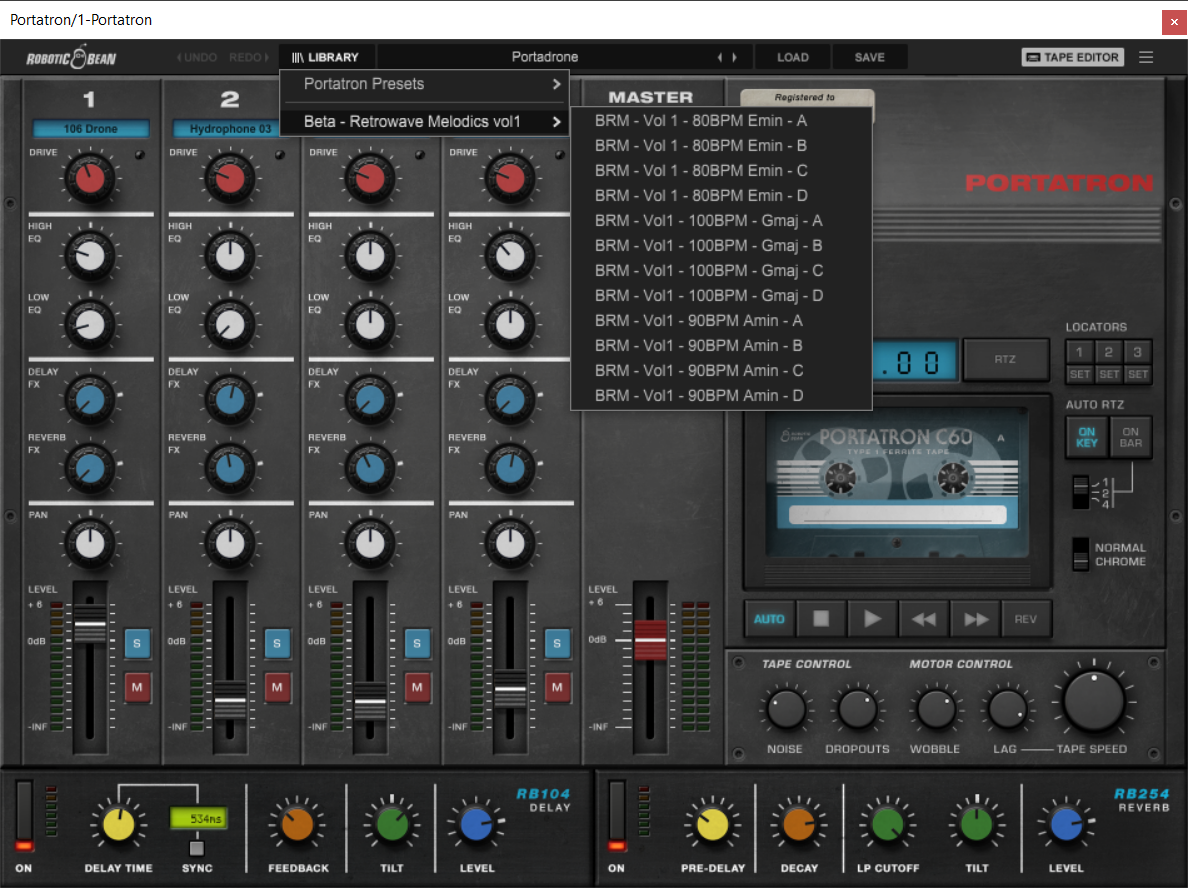Click the rewind transport button
Viewport: 1188px width, 888px height.
pyautogui.click(x=924, y=619)
